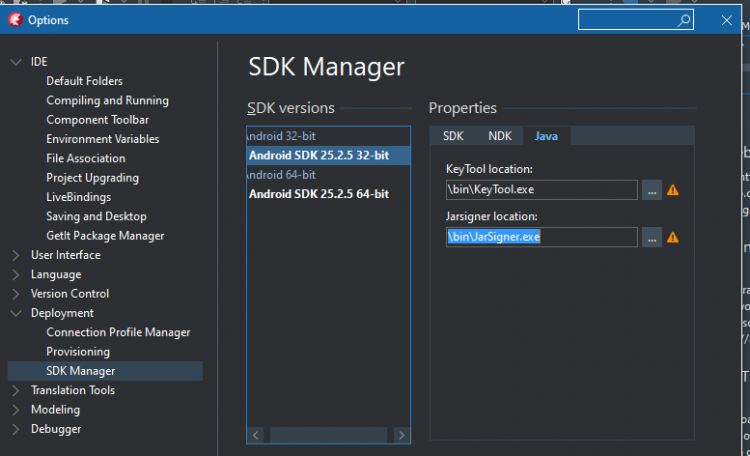Select Android SDK 25.2.5 64-bit entry
The image size is (750, 456).
pos(329,194)
